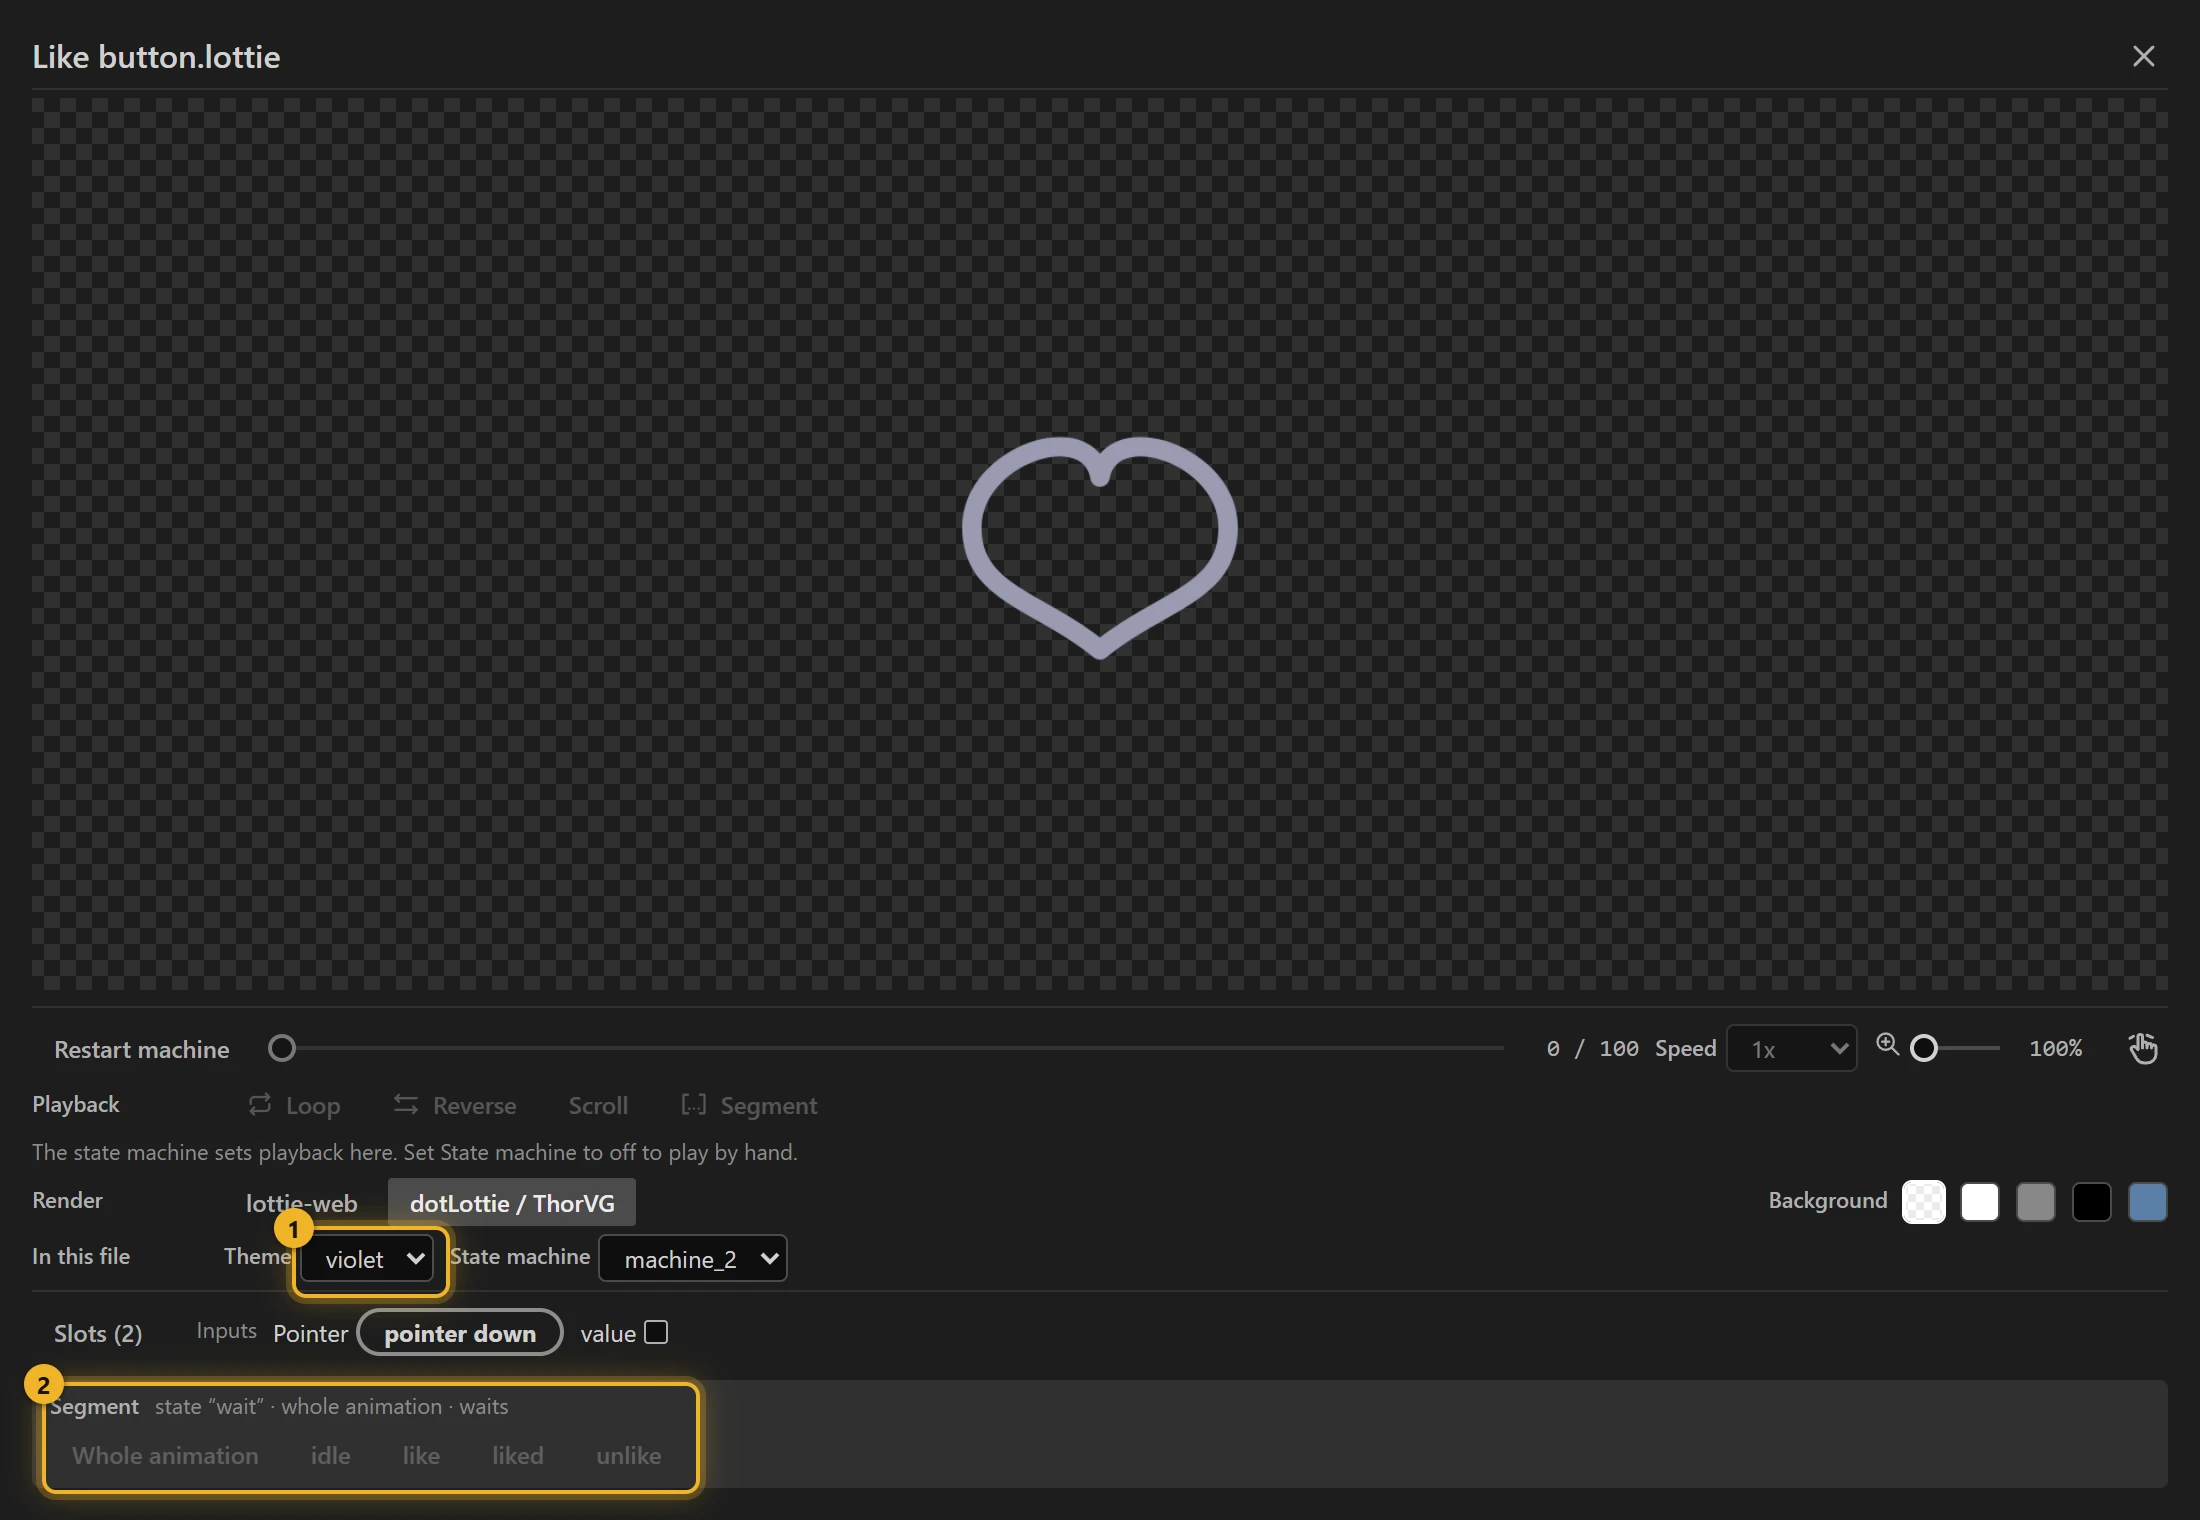2200x1520 pixels.
Task: Select dotLottie / ThorVG renderer tab
Action: pyautogui.click(x=512, y=1203)
